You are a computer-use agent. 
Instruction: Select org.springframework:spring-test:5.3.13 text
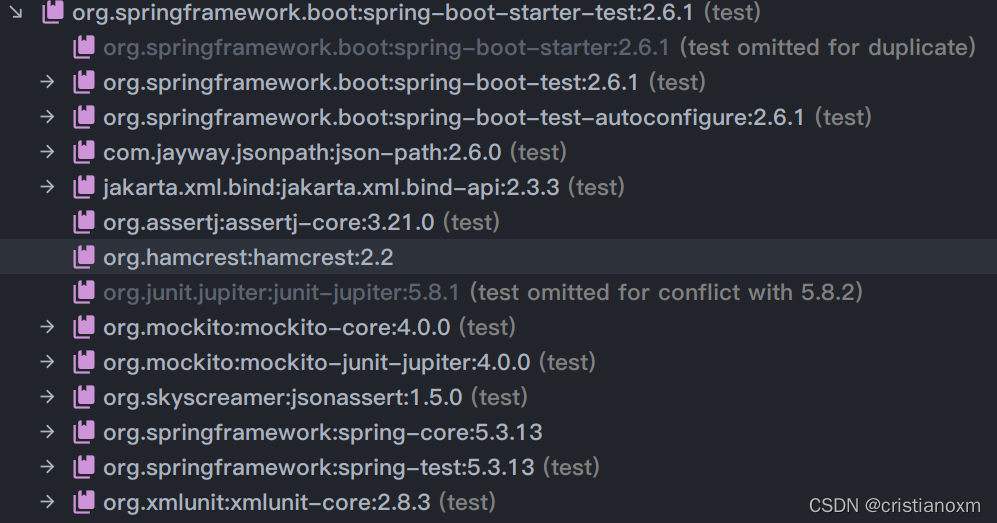(319, 466)
